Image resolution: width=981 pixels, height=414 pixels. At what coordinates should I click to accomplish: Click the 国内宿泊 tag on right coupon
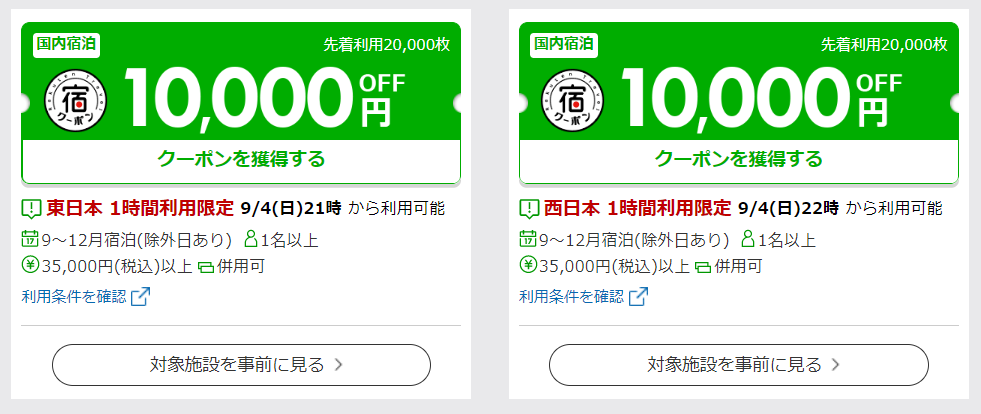(564, 44)
